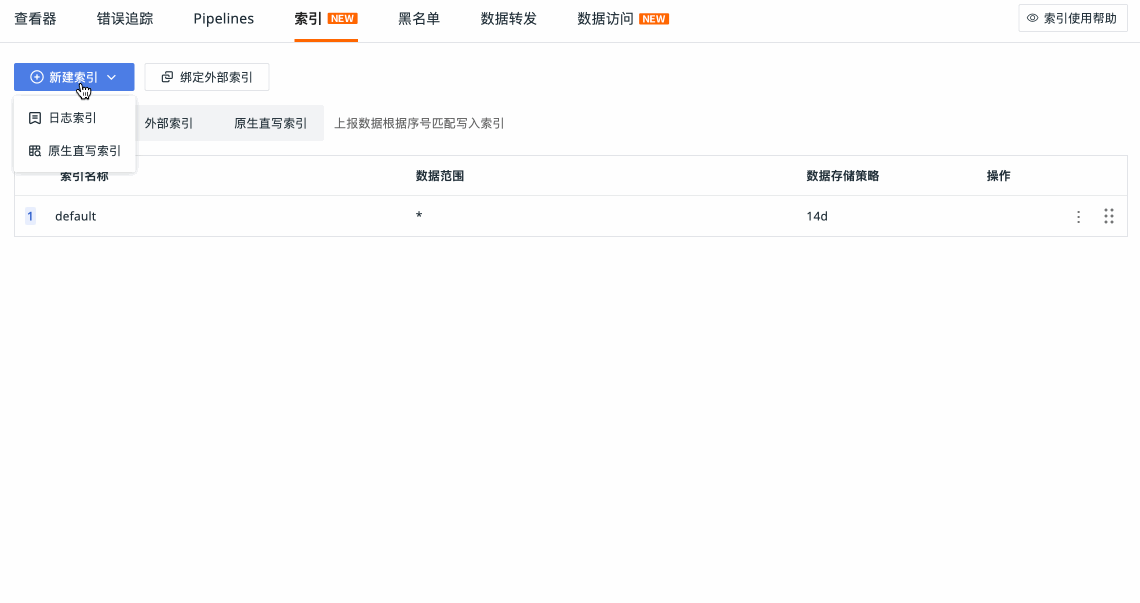Open the 错误追踪 tab
1140x603 pixels.
(x=125, y=18)
